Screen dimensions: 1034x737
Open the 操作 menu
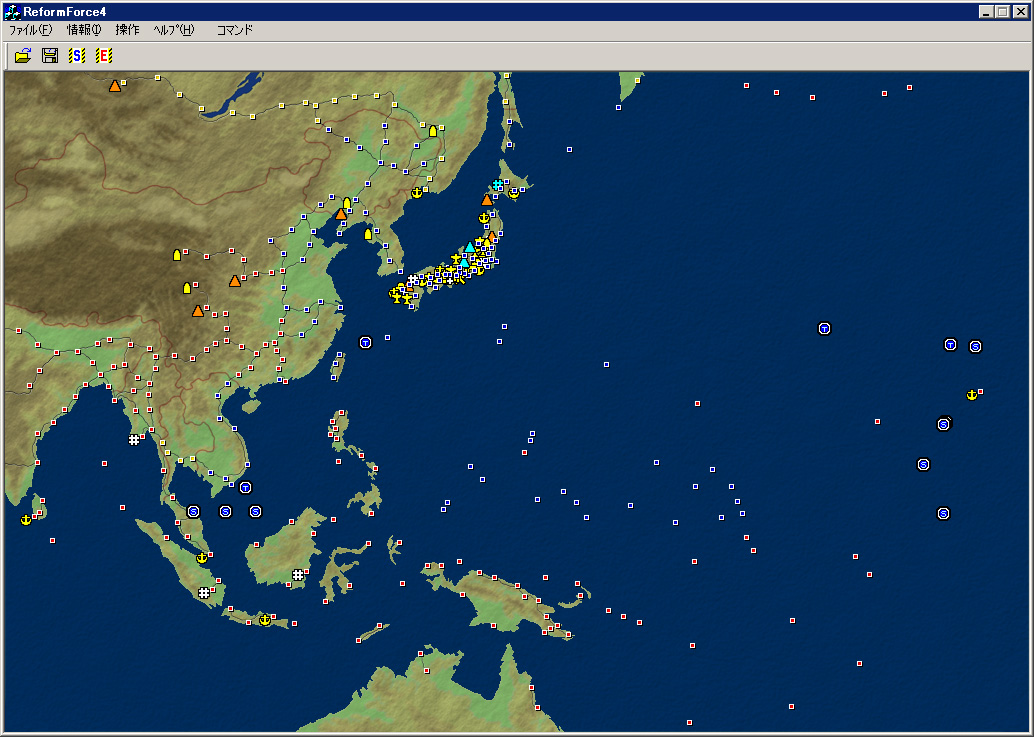coord(127,30)
